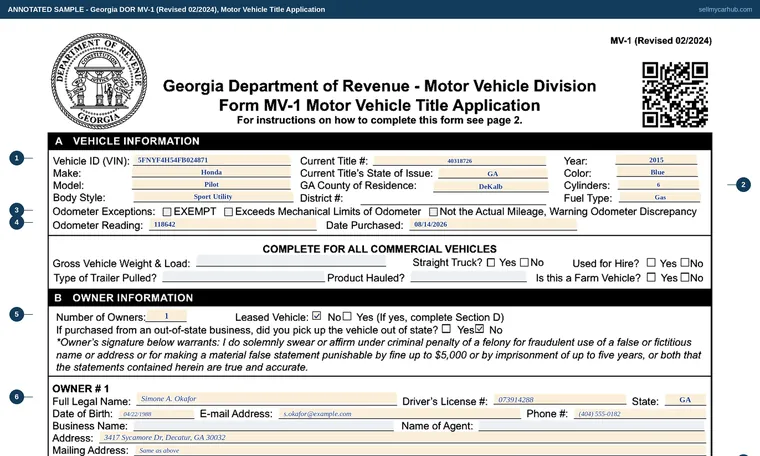Image resolution: width=760 pixels, height=456 pixels.
Task: Click the Odometer Reading field
Action: (233, 224)
